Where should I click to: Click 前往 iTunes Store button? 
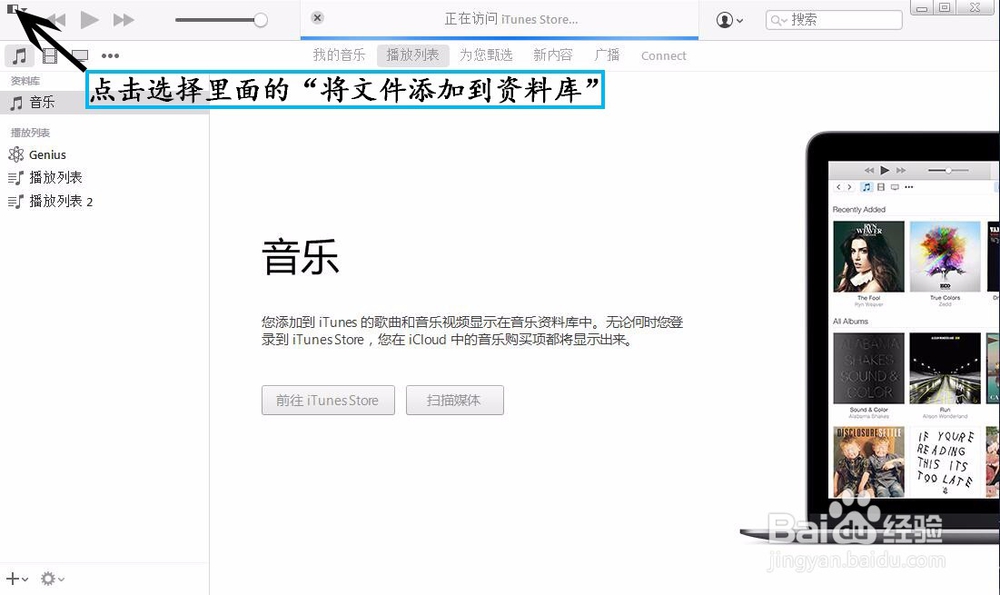pyautogui.click(x=328, y=400)
